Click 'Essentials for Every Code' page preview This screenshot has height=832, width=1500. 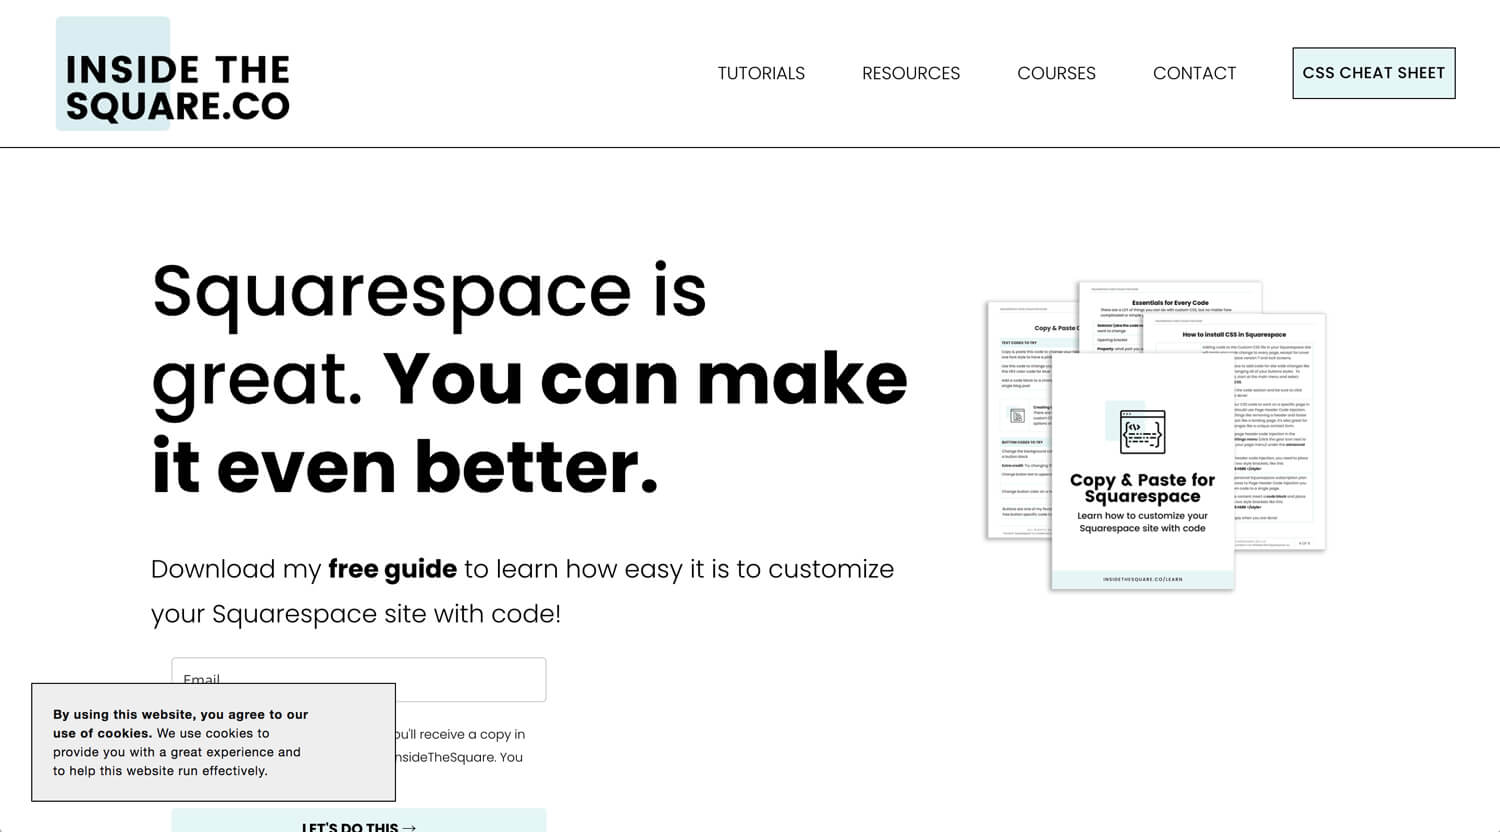[1170, 304]
